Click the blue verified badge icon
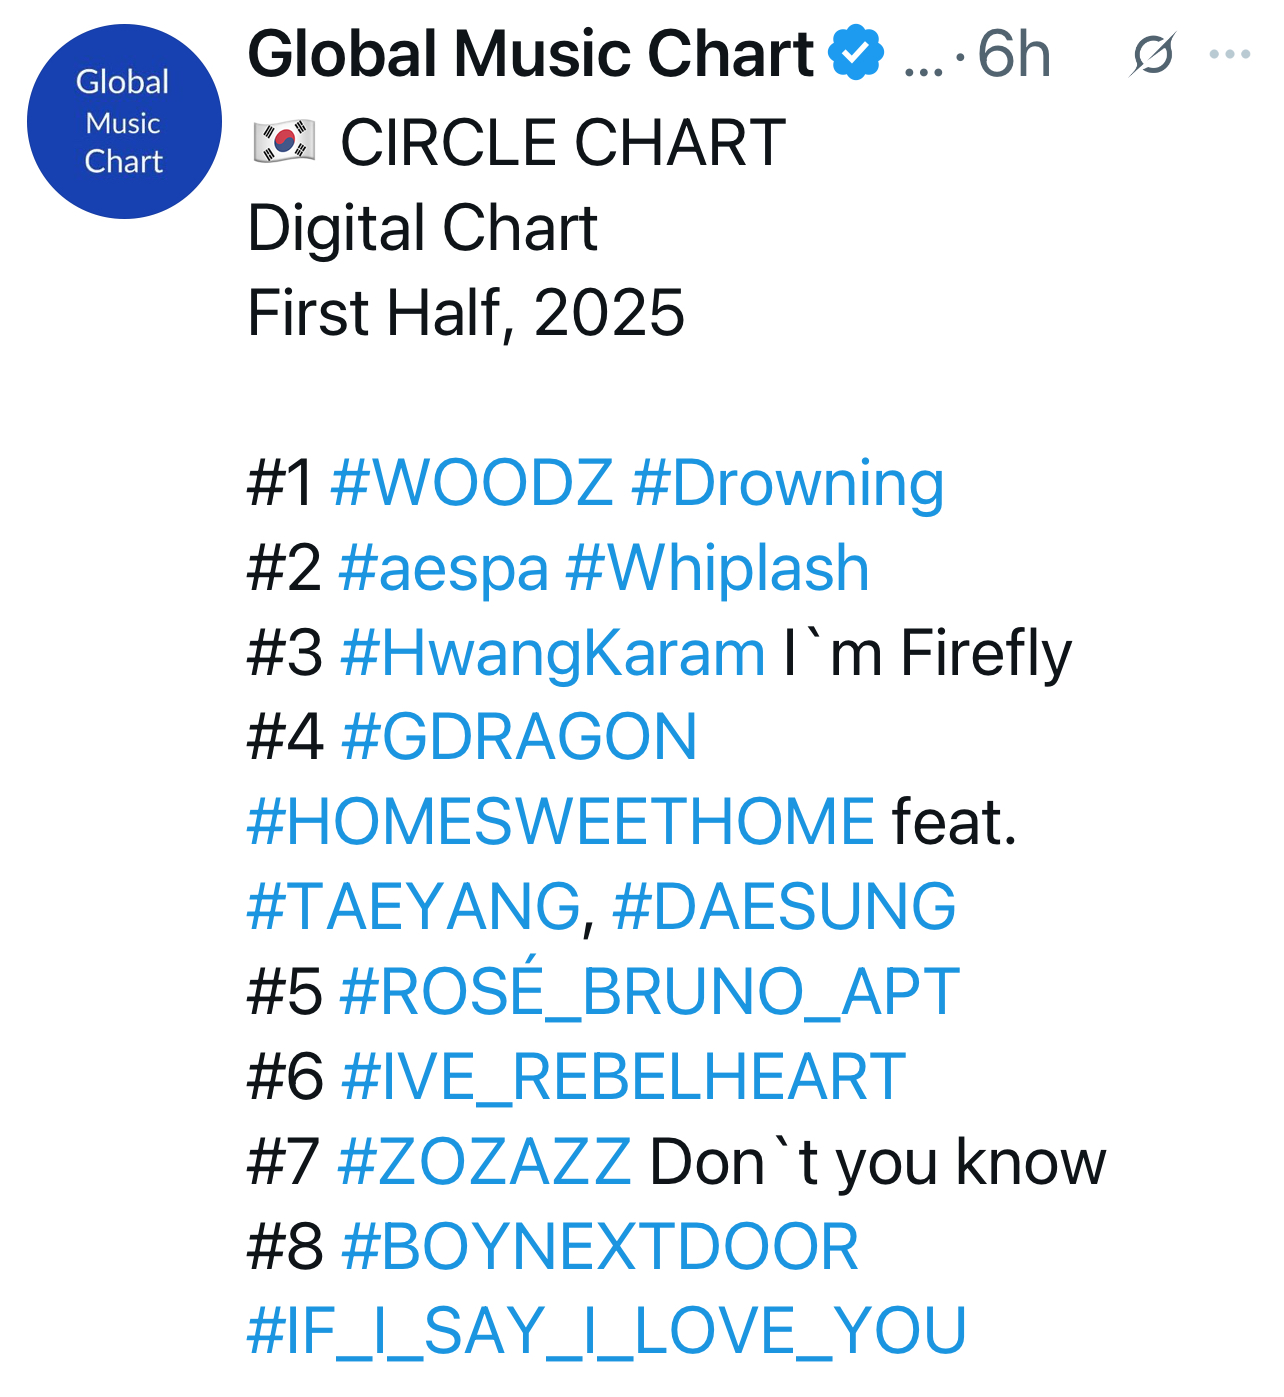 857,53
